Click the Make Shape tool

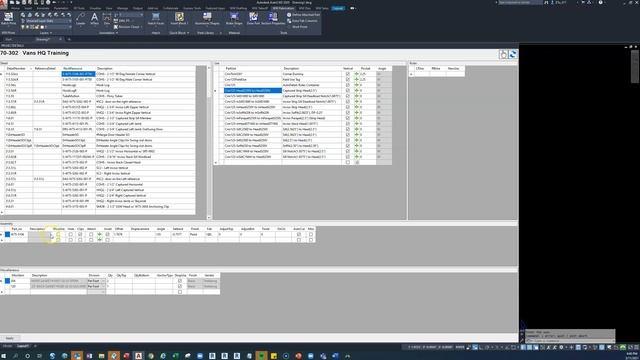(234, 19)
